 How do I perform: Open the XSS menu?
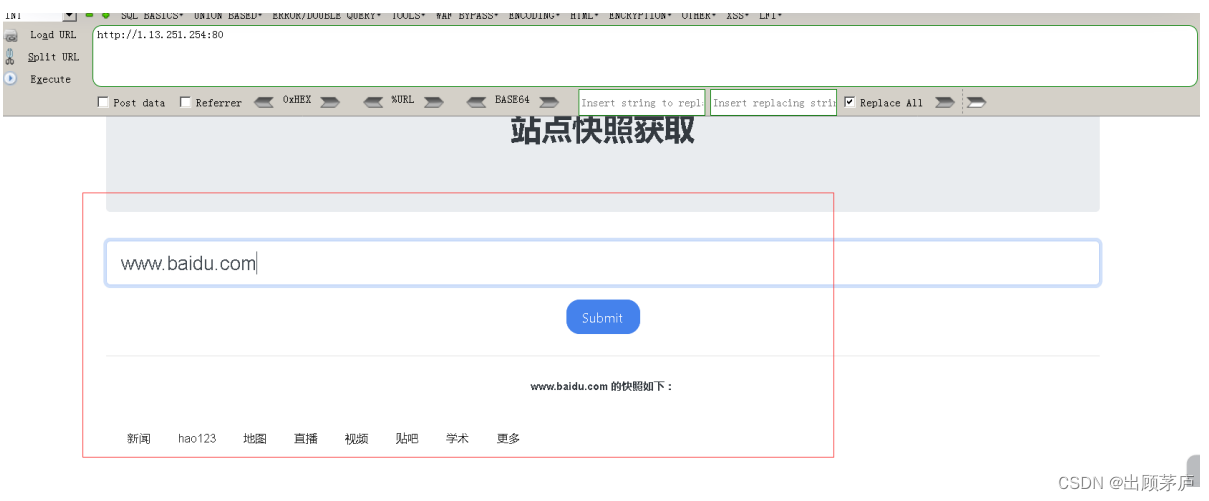(x=738, y=16)
